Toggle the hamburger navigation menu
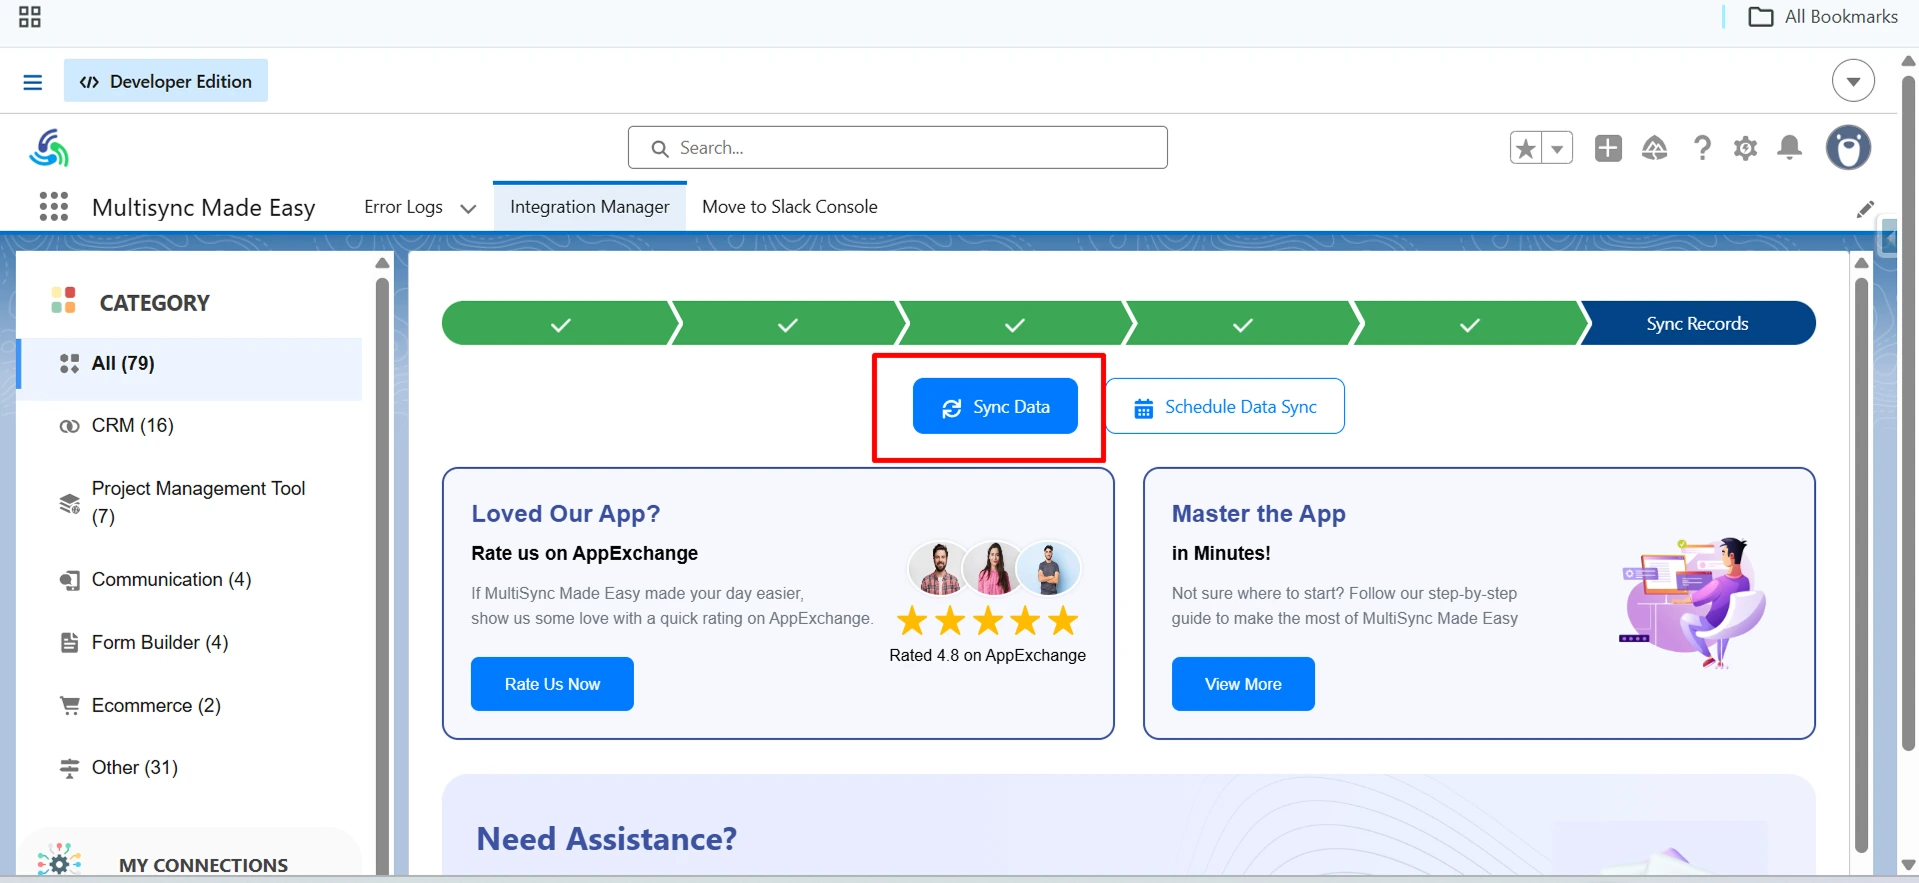This screenshot has width=1919, height=883. 33,82
